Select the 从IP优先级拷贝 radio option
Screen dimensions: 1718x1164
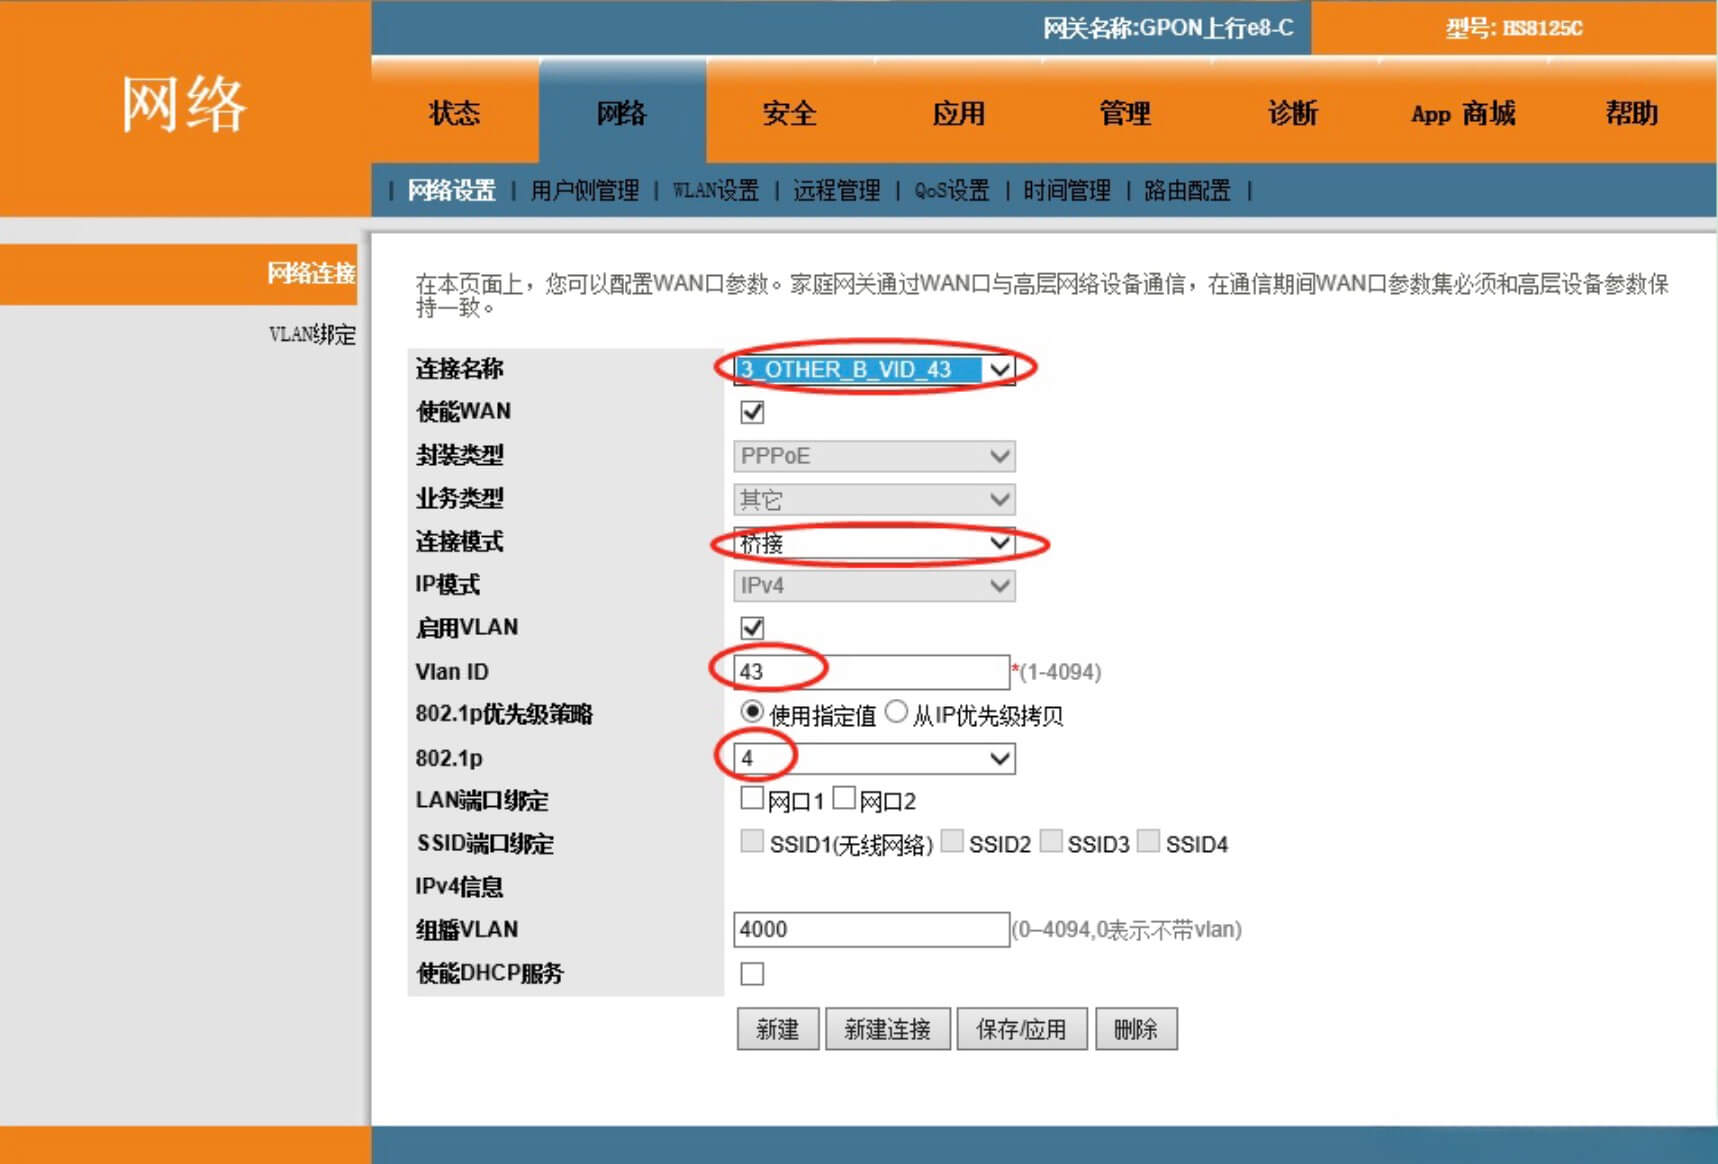pos(897,714)
